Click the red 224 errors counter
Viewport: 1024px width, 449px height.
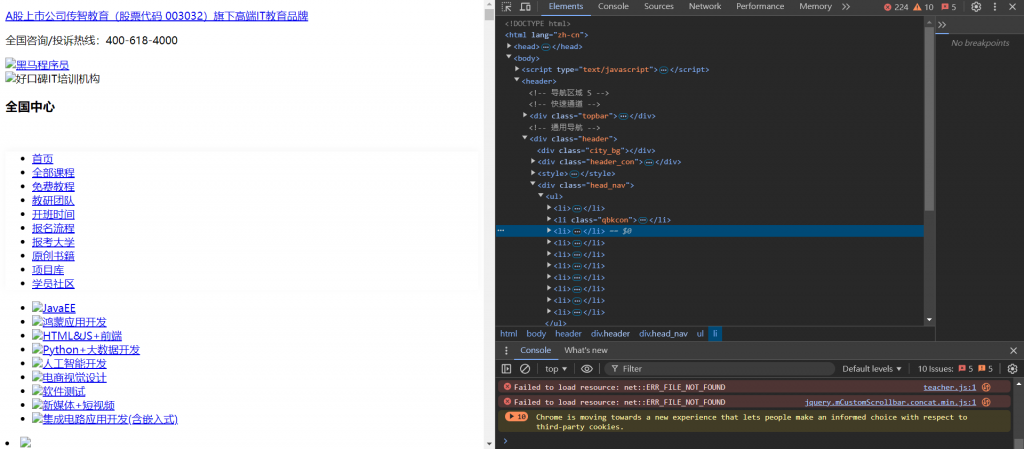(896, 7)
